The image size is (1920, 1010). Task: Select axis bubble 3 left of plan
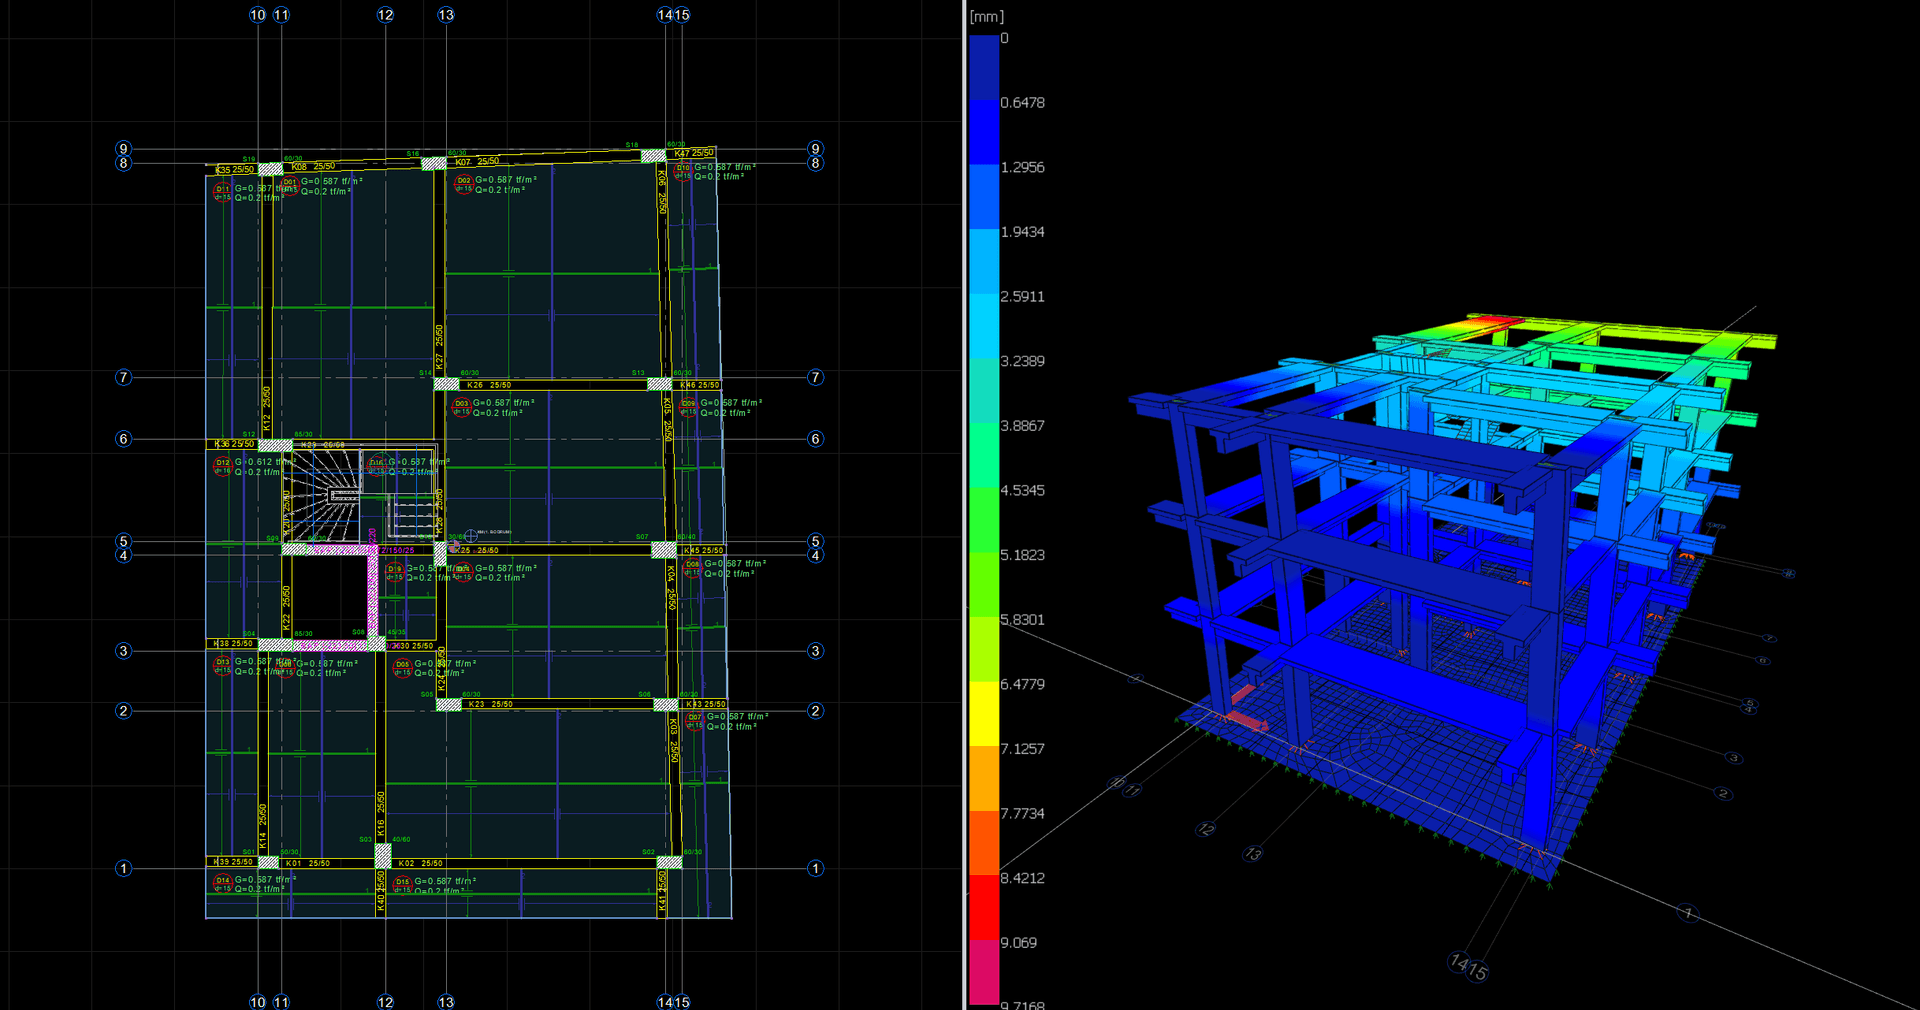[123, 651]
